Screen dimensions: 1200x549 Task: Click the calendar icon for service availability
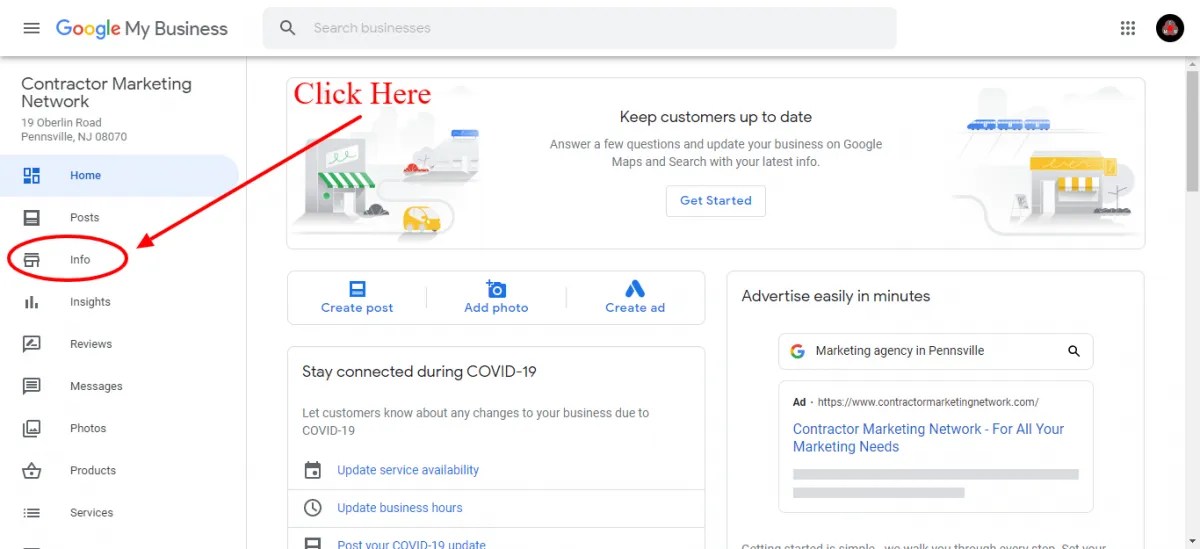click(x=313, y=470)
